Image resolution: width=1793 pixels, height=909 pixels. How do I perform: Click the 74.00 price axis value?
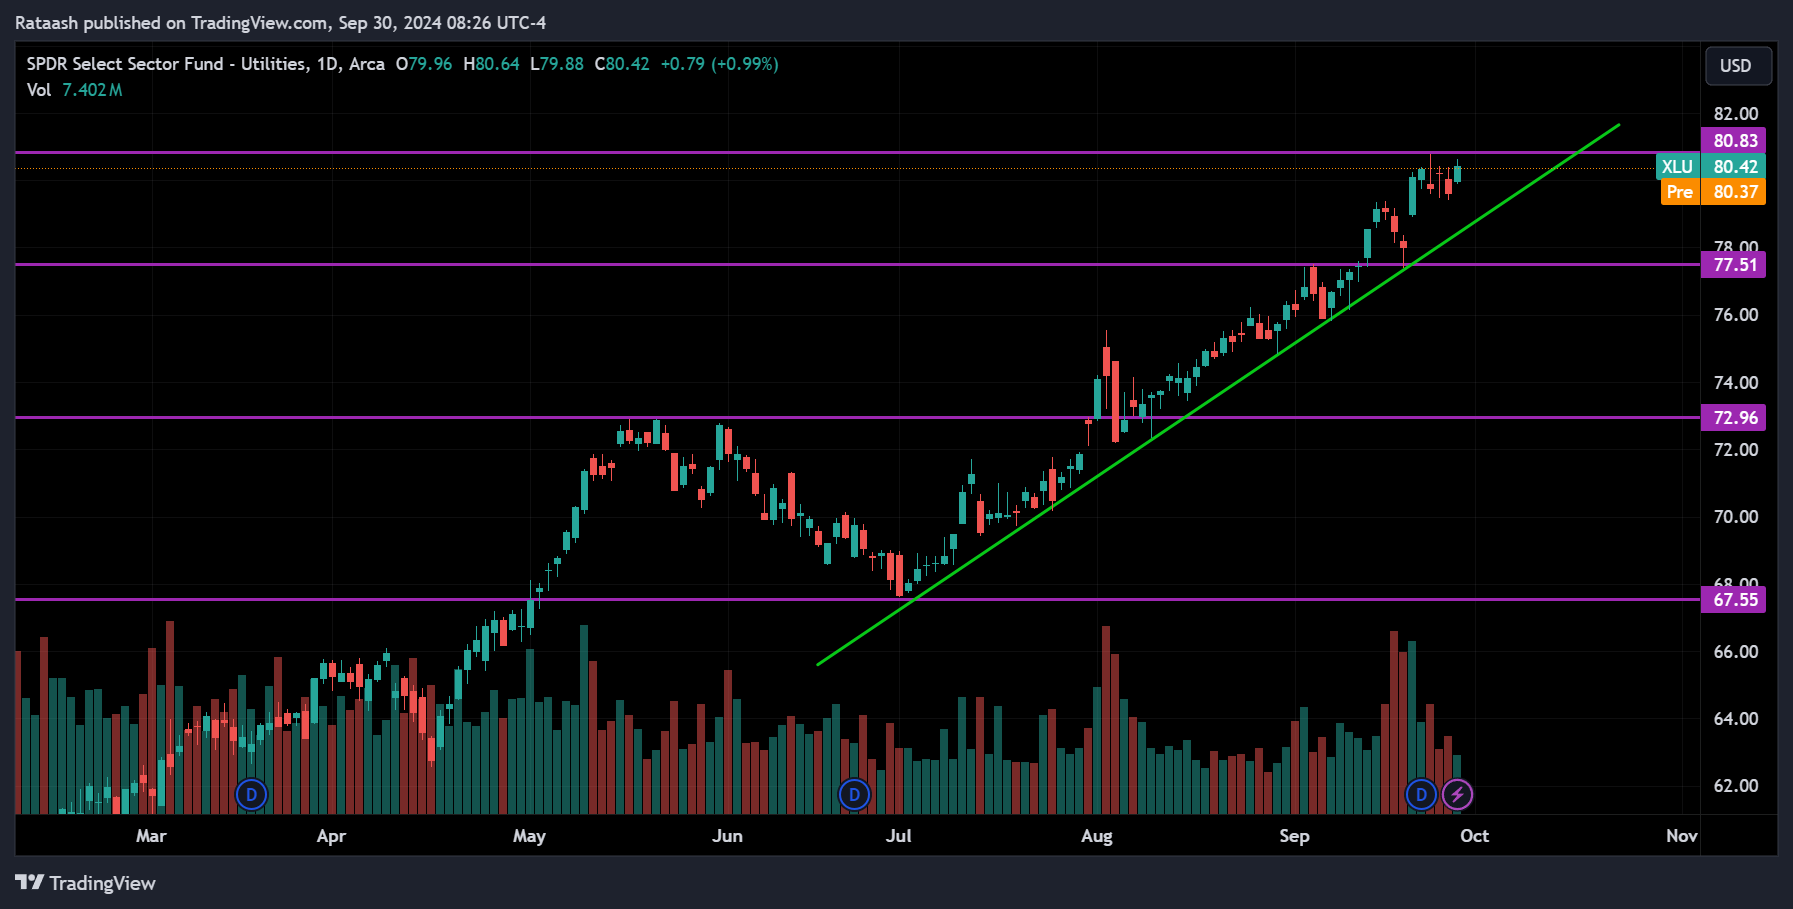click(1736, 383)
